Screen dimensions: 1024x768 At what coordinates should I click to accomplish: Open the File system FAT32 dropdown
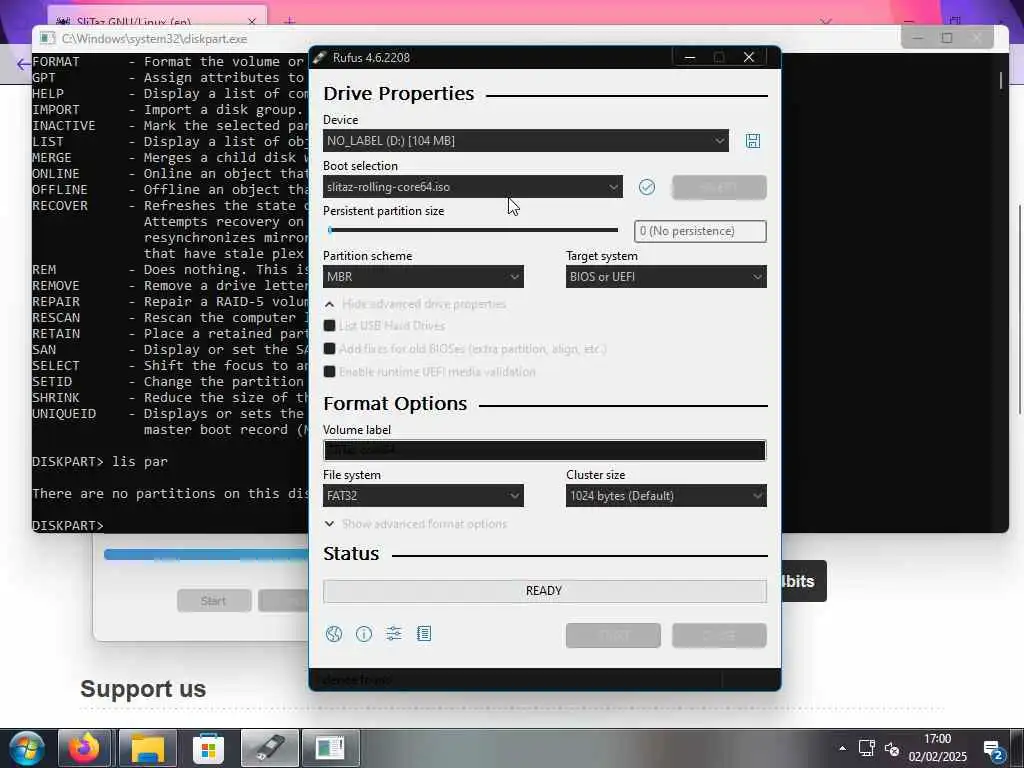pyautogui.click(x=423, y=496)
